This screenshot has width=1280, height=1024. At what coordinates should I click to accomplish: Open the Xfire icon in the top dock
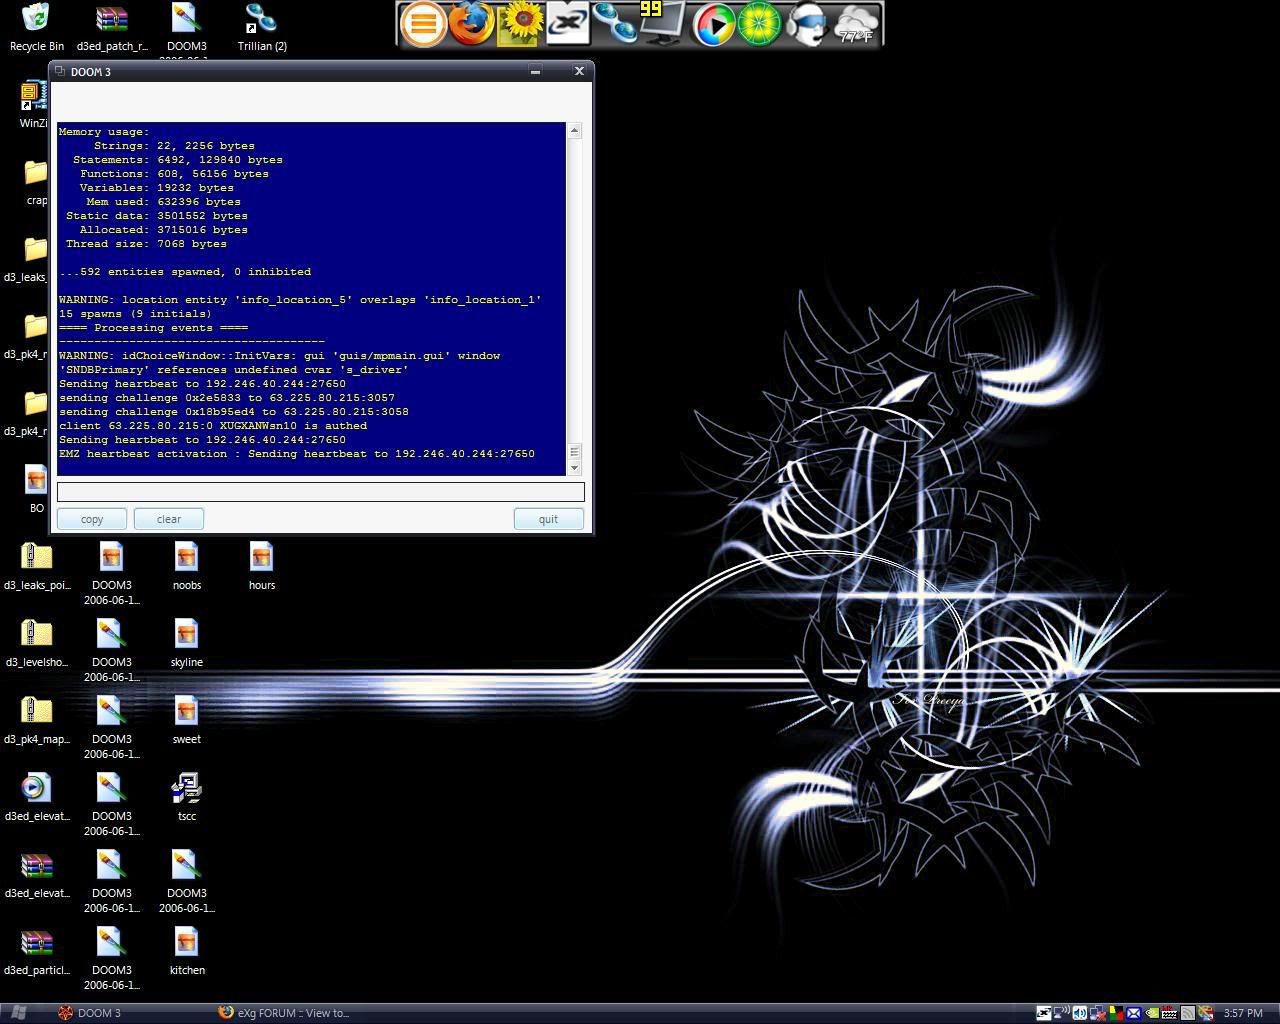pos(567,24)
